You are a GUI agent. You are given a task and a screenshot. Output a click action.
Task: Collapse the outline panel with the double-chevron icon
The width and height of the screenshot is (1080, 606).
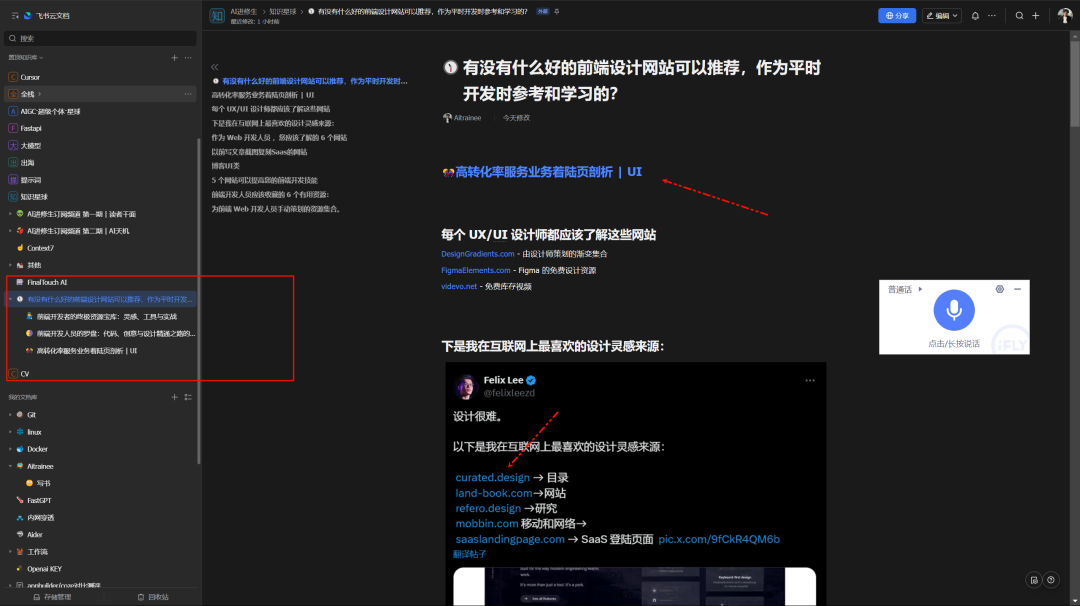point(215,67)
